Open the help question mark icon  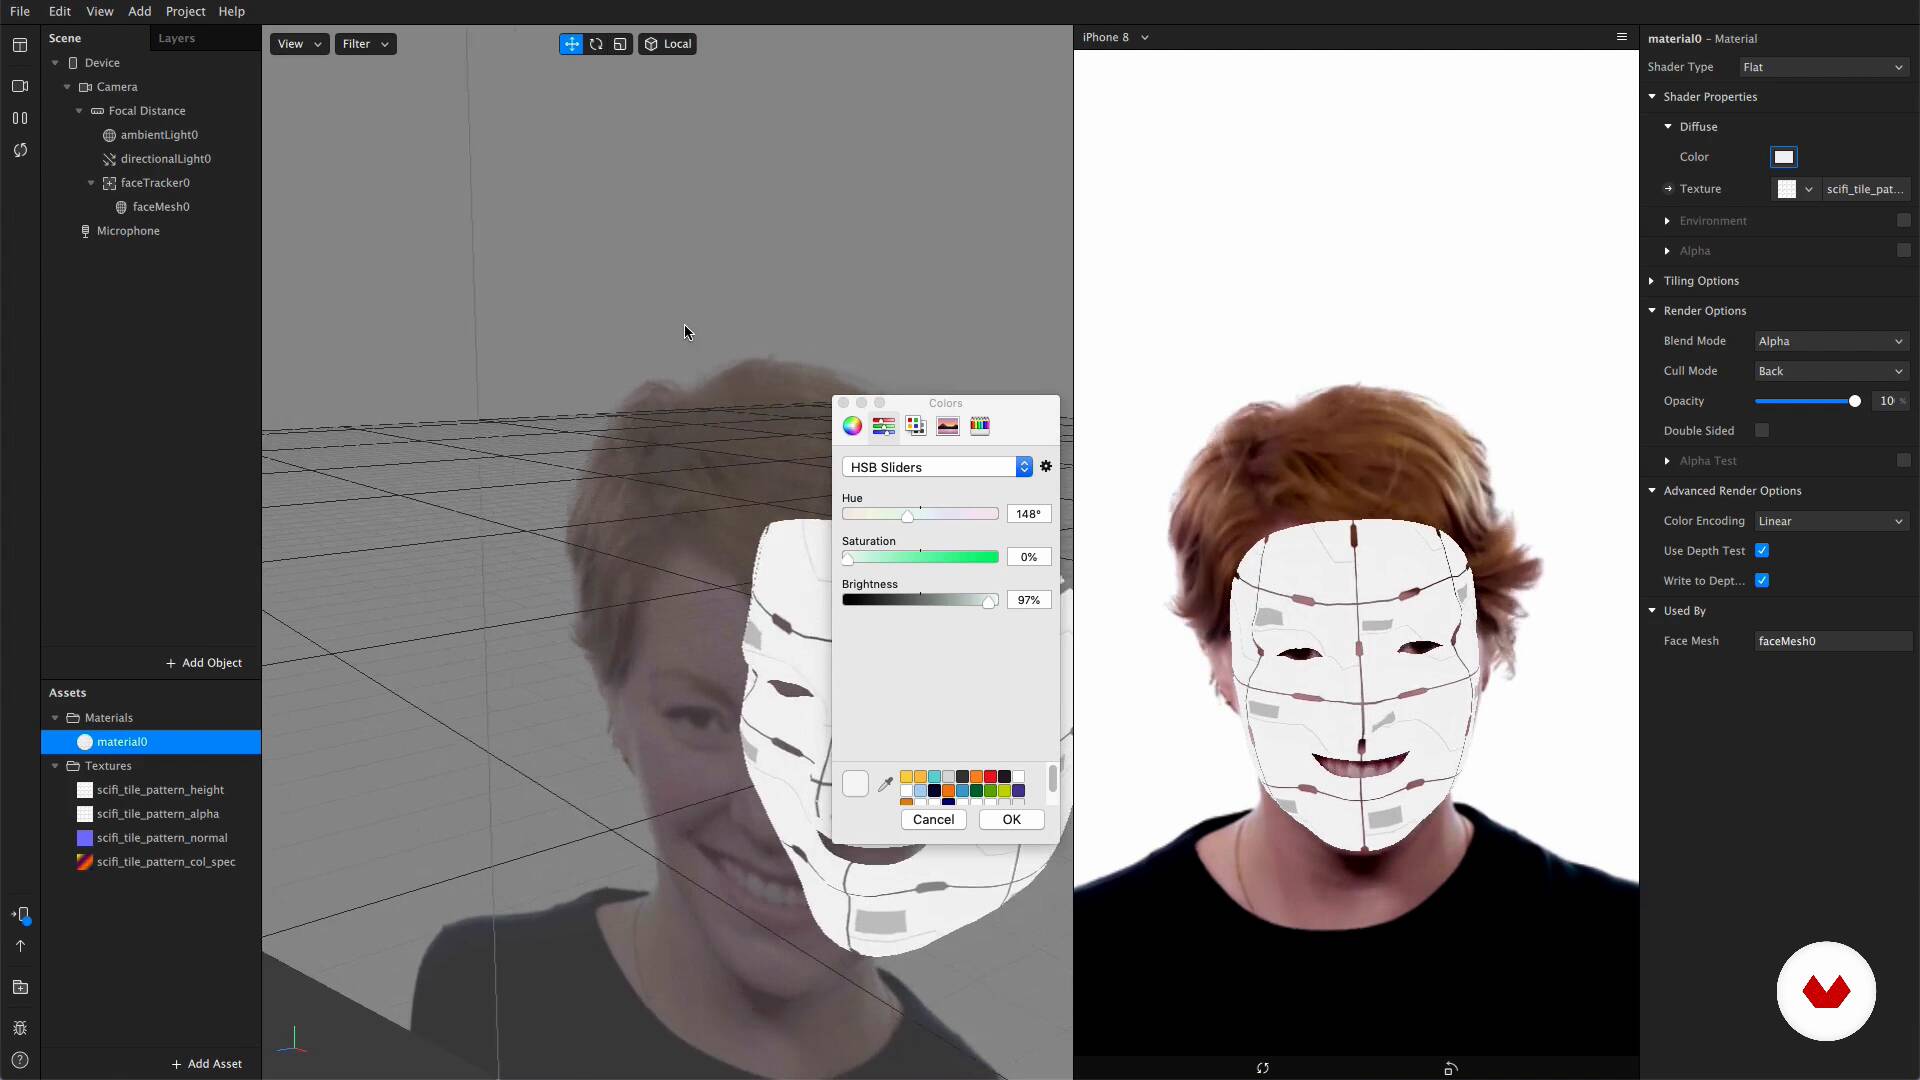(20, 1060)
